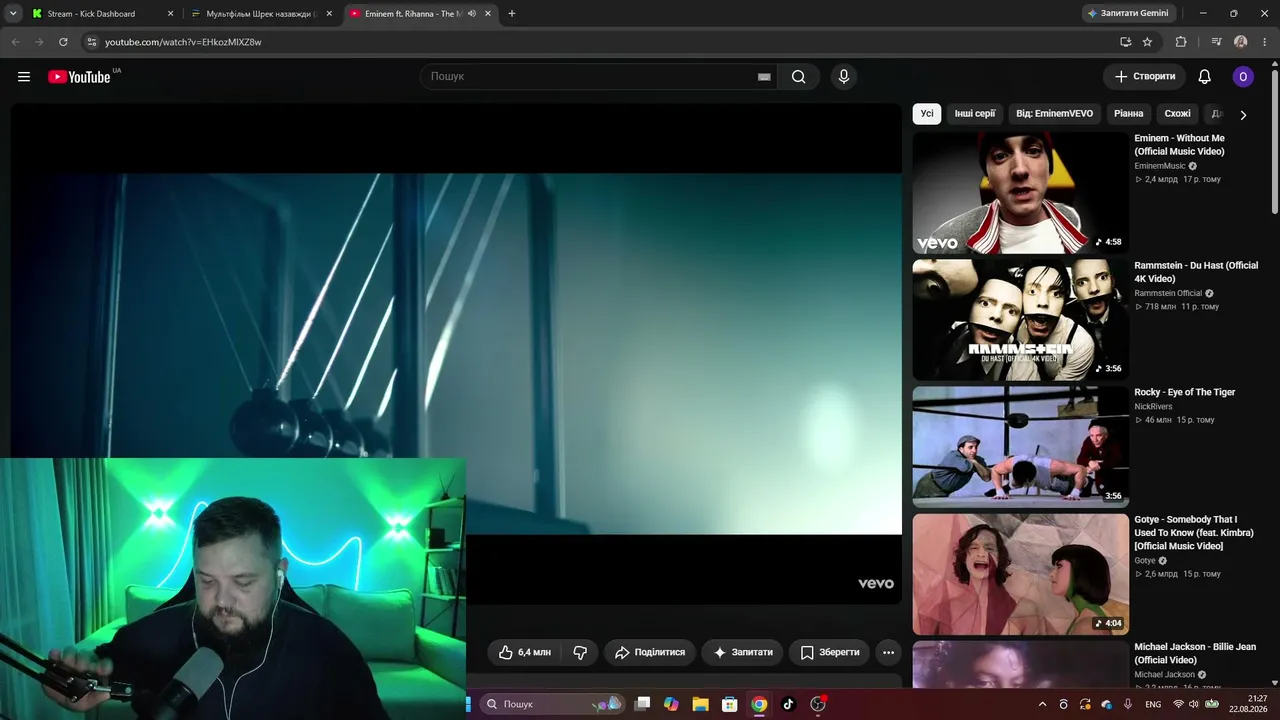Open Chrome three-dot menu
The image size is (1280, 720).
(1266, 42)
